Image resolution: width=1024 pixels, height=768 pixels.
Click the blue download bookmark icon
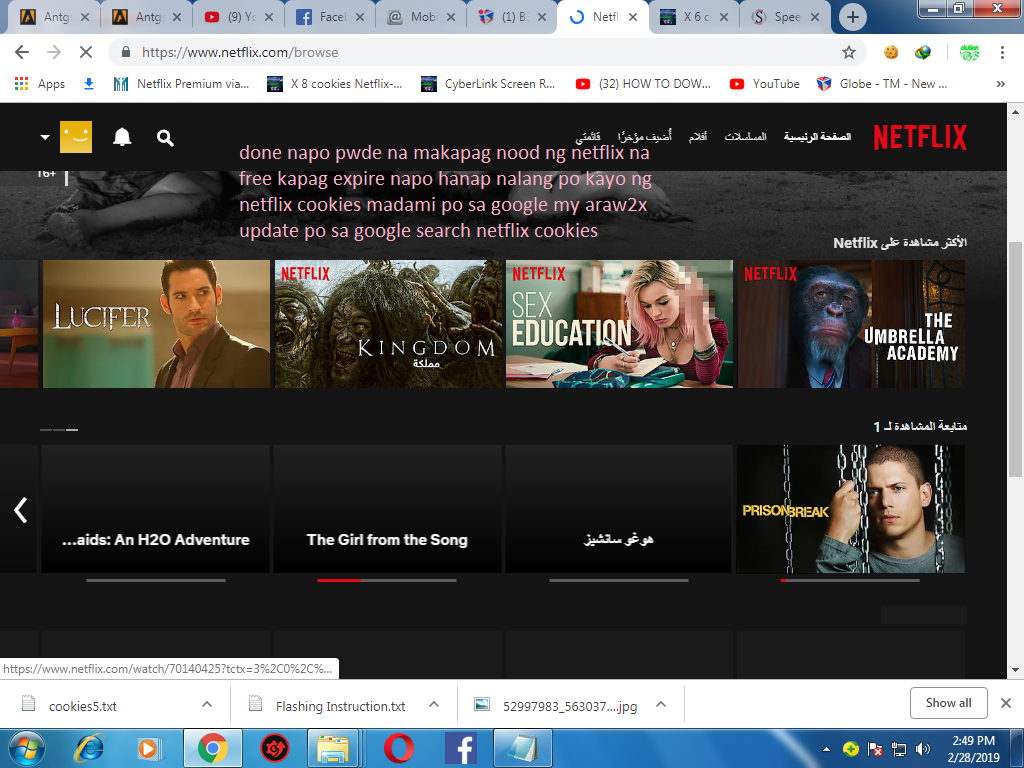coord(89,84)
